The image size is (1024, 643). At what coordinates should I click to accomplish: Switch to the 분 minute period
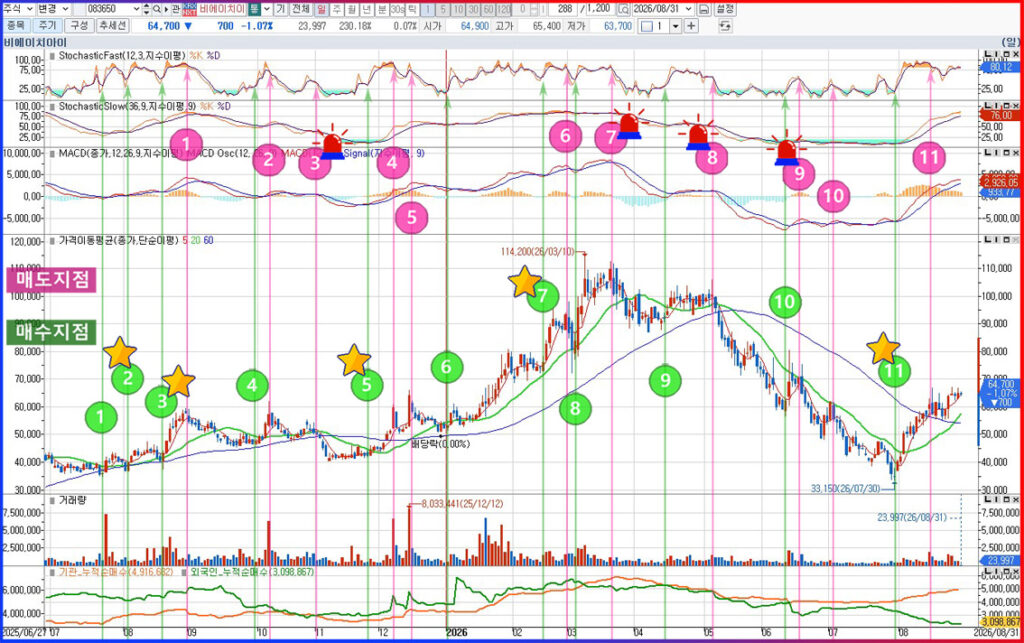tap(382, 9)
